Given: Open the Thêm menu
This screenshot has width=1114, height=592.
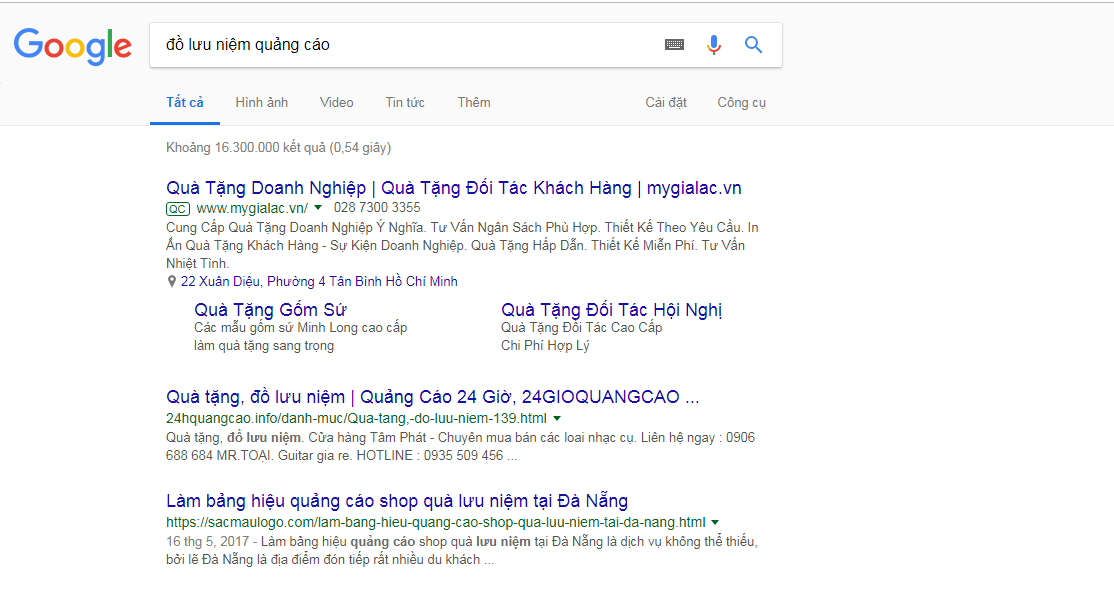Looking at the screenshot, I should (x=474, y=102).
